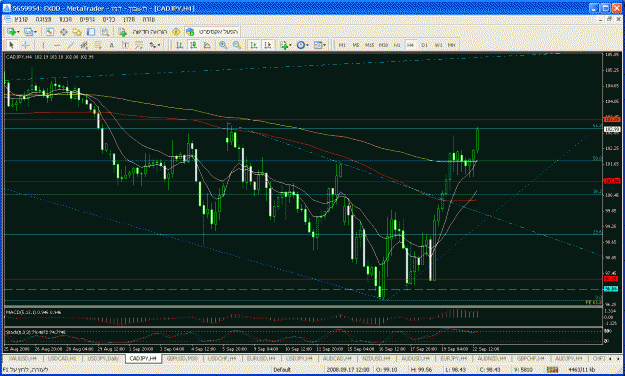Screen dimensions: 625x376
Task: Open the קובץ (File) menu
Action: (21, 19)
